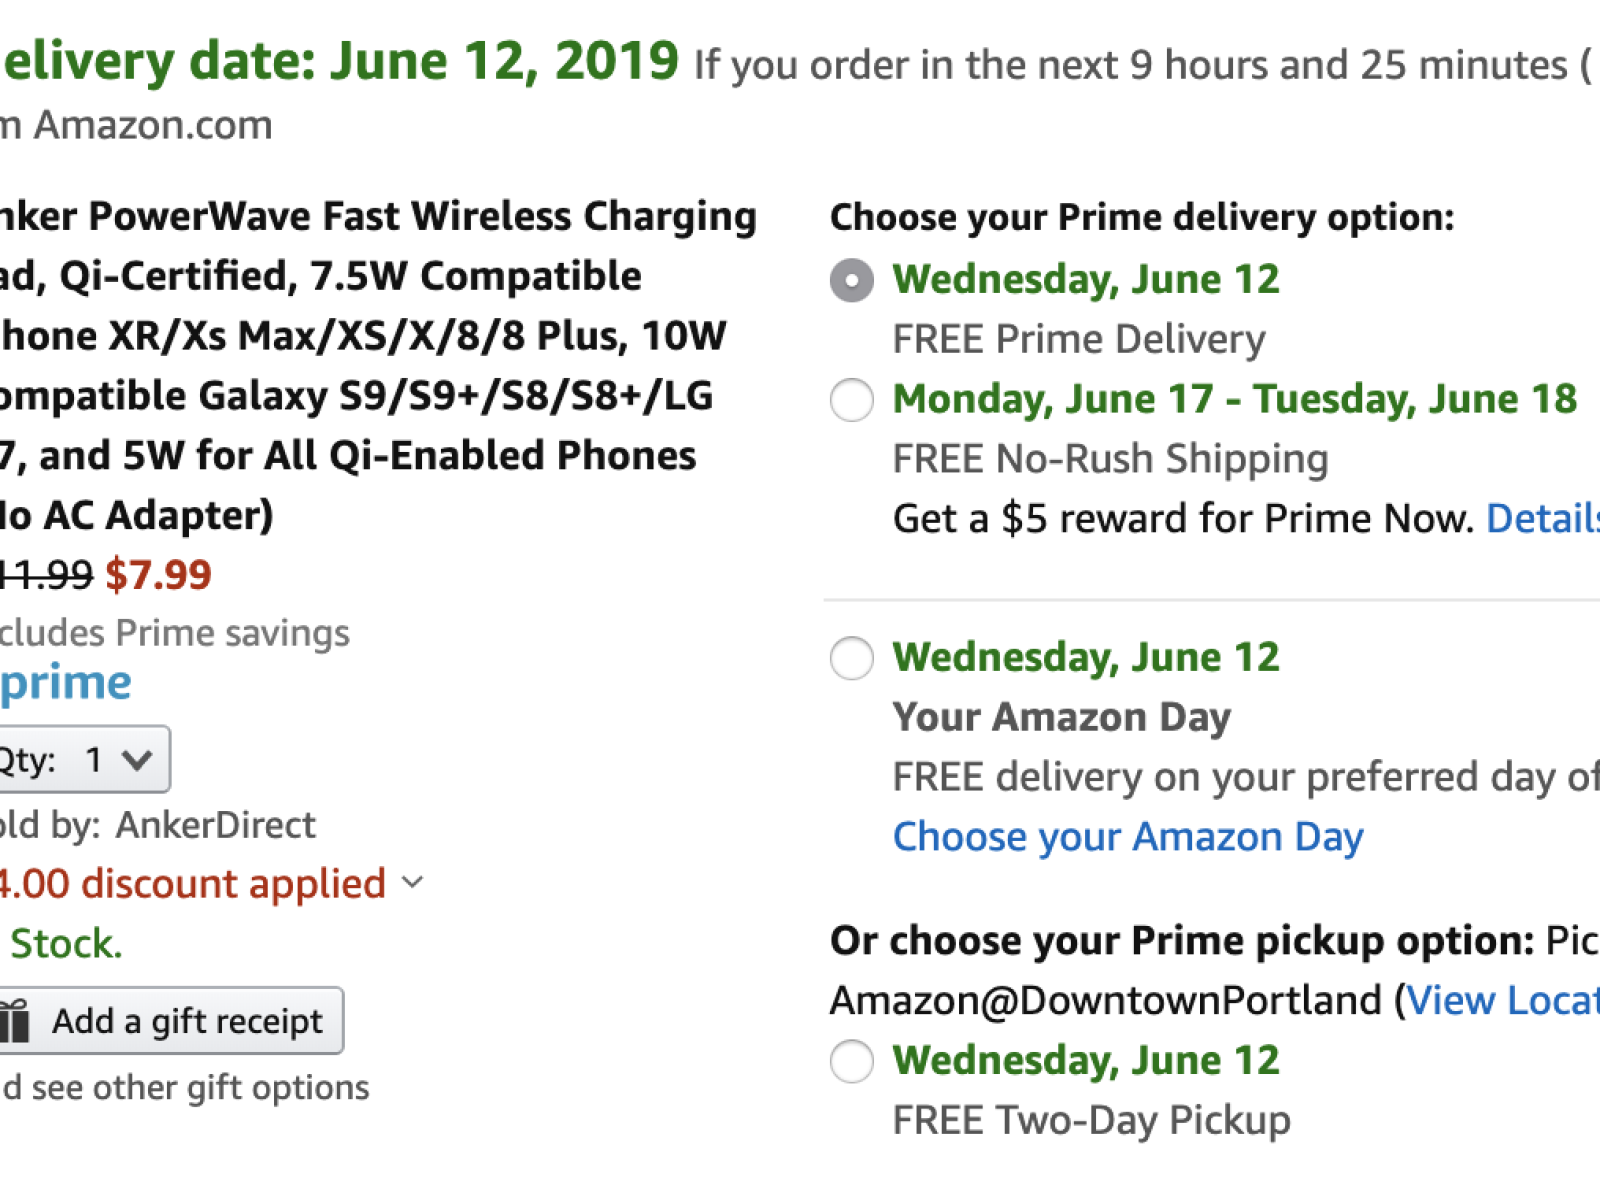Click the gift box icon
Screen dimensions: 1600x1200
point(14,1021)
